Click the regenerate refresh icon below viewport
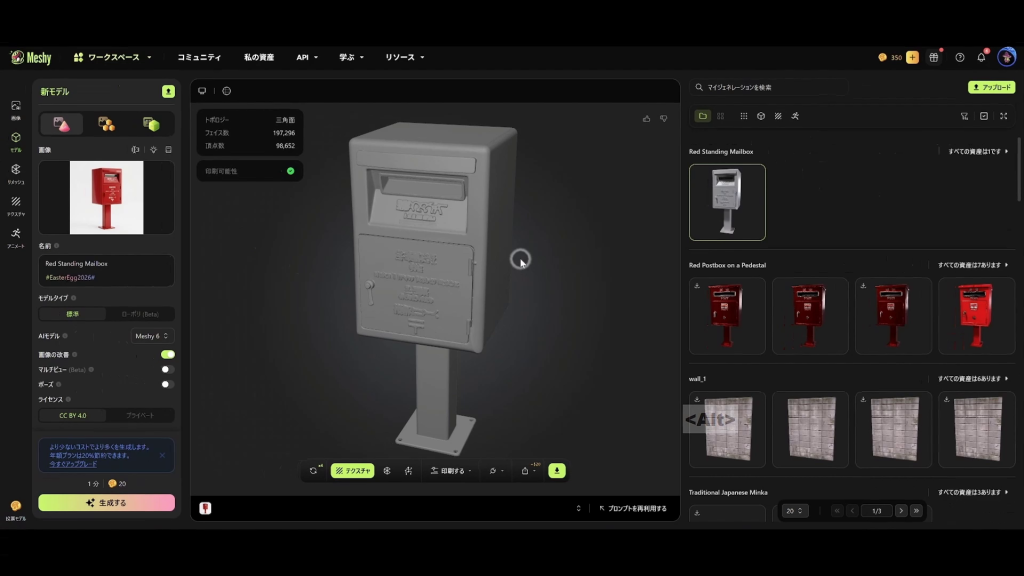This screenshot has height=576, width=1024. pyautogui.click(x=313, y=470)
